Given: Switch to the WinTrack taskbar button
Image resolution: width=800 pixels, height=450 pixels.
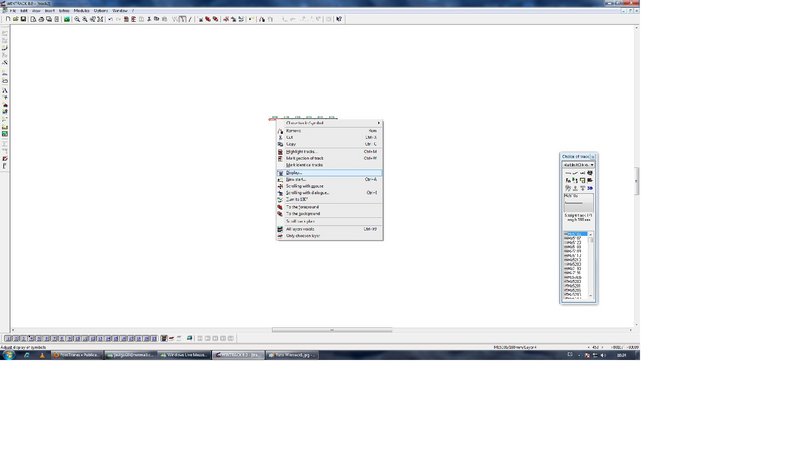Looking at the screenshot, I should [238, 355].
